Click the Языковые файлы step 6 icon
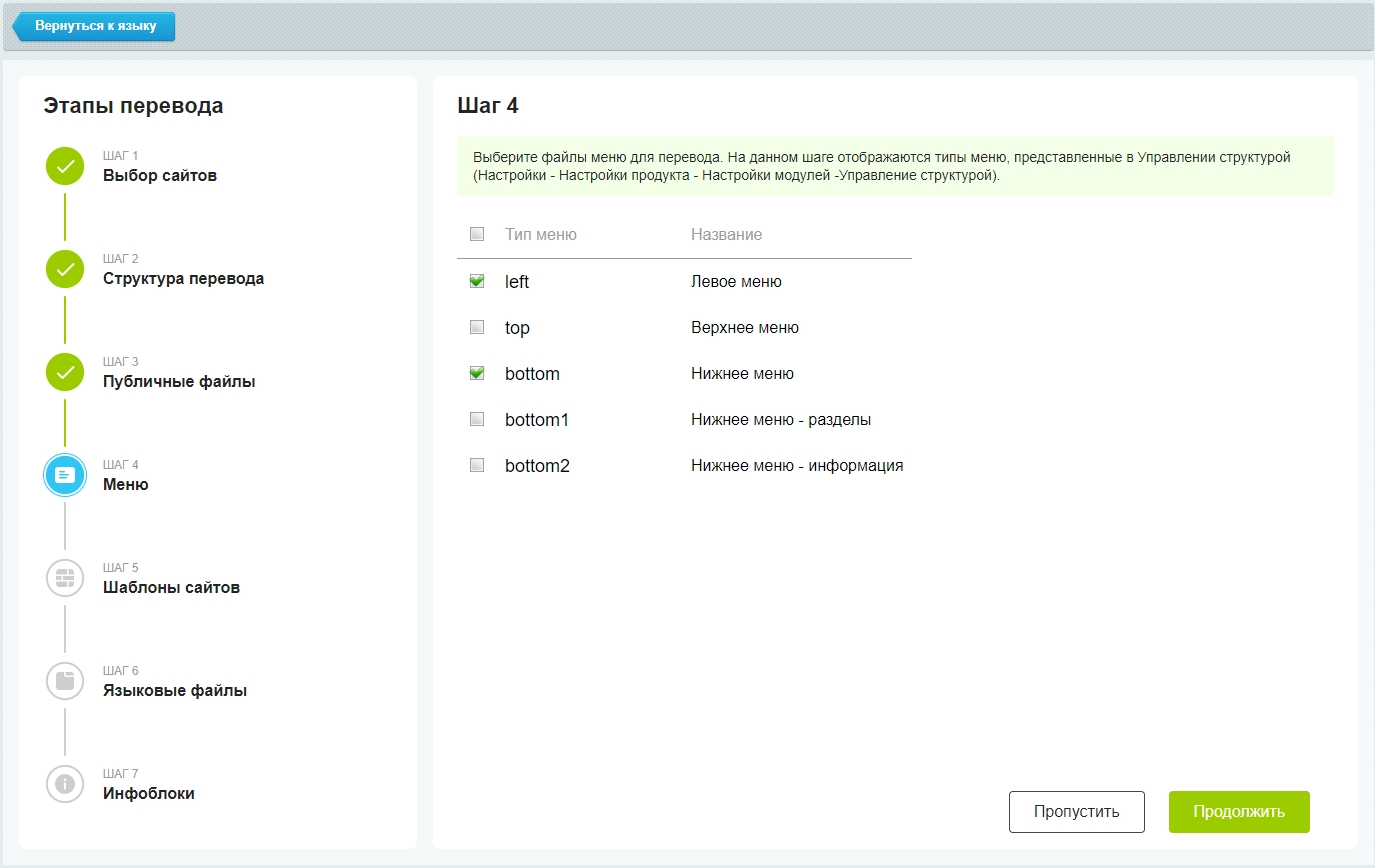Screen dimensions: 1375x868 pos(65,681)
